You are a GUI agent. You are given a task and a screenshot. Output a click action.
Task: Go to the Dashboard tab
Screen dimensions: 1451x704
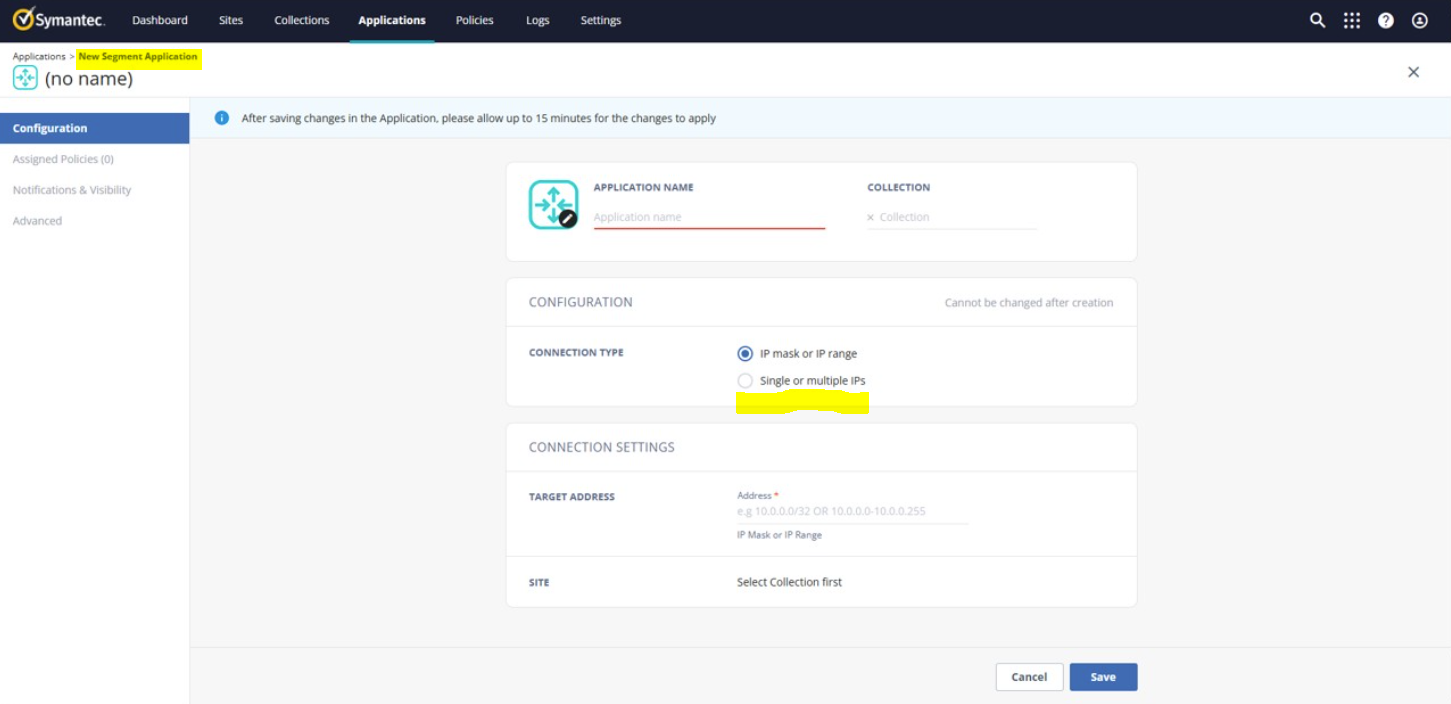click(160, 20)
